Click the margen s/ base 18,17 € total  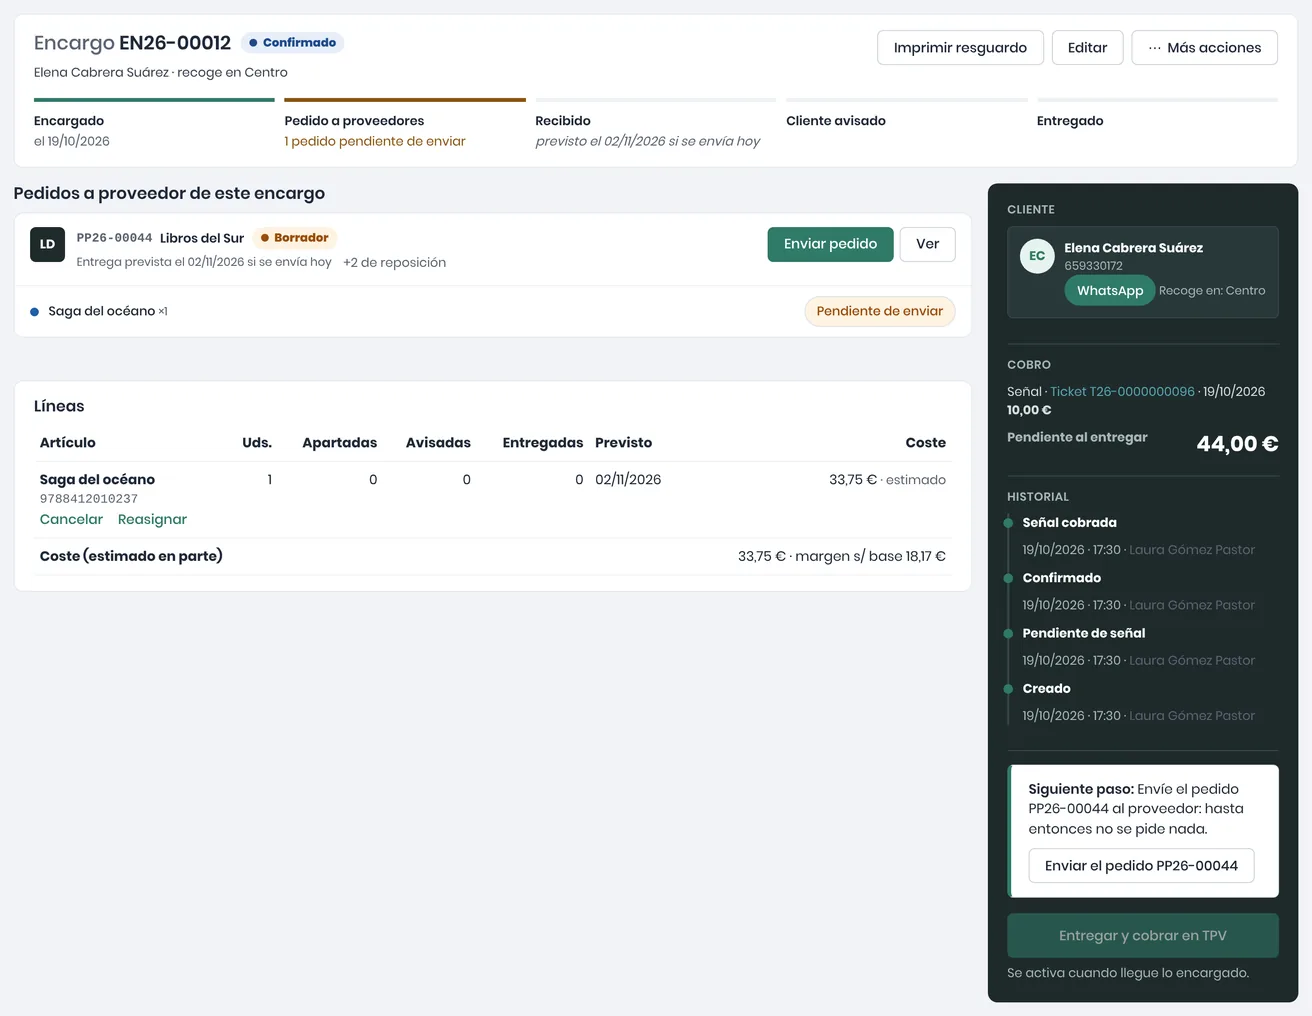pyautogui.click(x=870, y=556)
